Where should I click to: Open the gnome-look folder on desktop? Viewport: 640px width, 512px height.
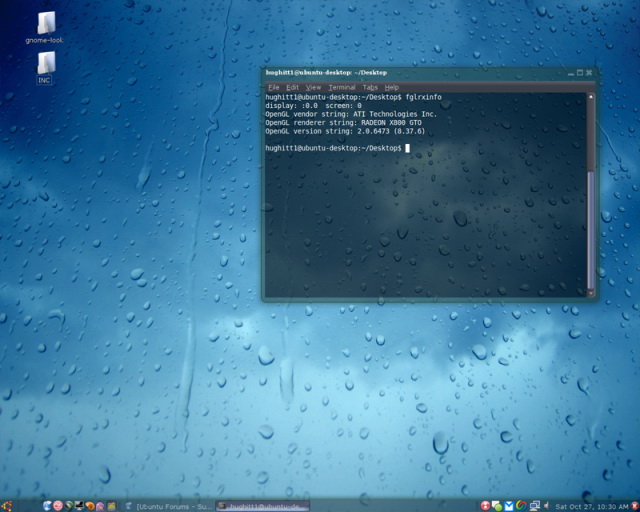46,25
